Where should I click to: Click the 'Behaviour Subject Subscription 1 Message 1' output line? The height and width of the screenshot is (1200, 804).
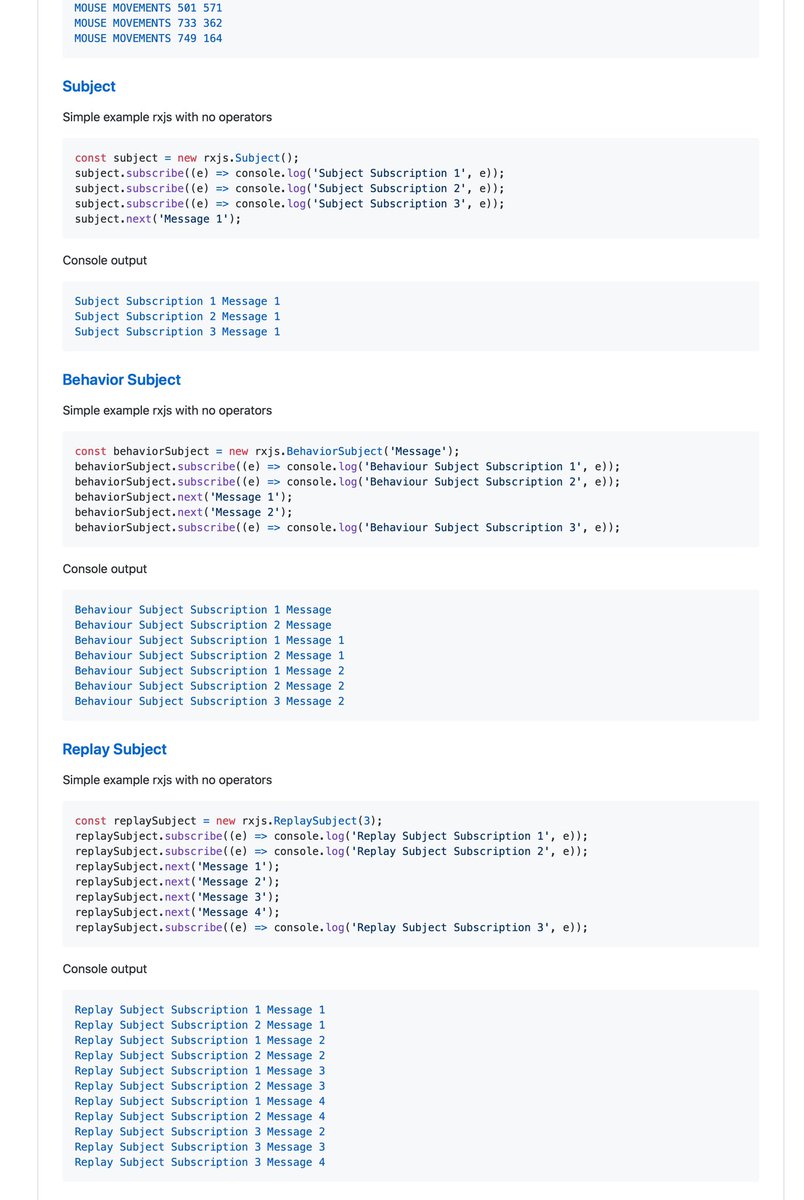[x=210, y=640]
